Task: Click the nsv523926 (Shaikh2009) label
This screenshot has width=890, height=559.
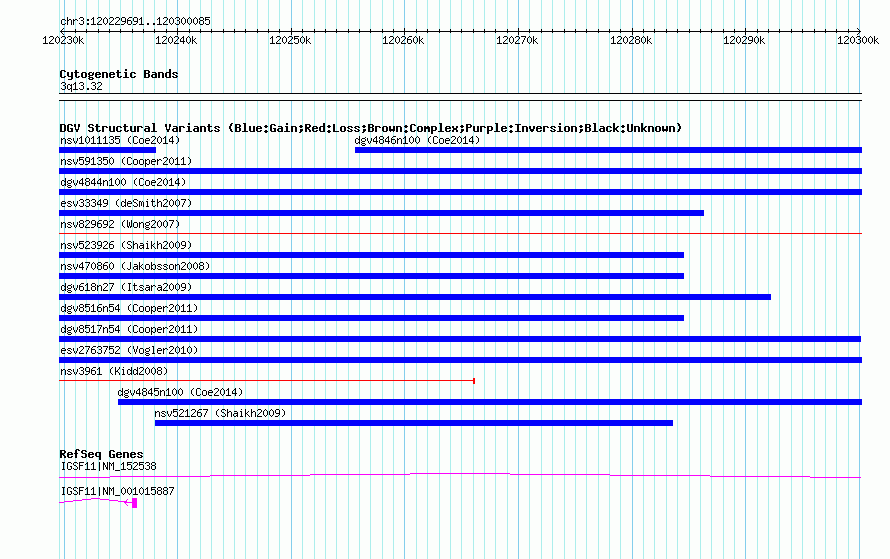Action: [x=126, y=245]
